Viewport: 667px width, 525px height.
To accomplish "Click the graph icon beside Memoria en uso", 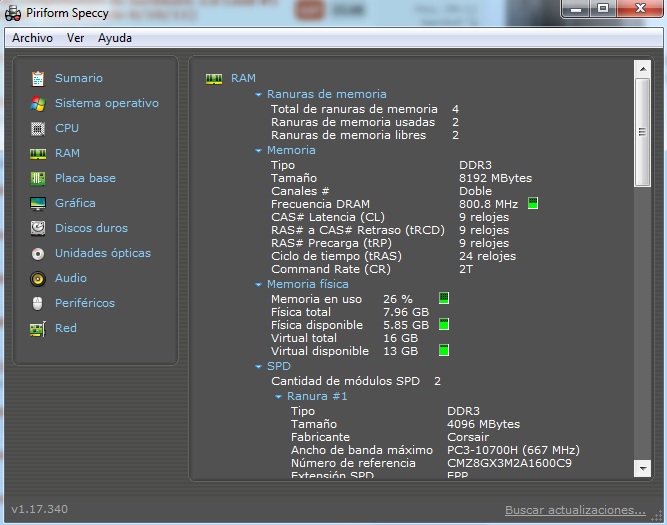I will click(x=444, y=298).
